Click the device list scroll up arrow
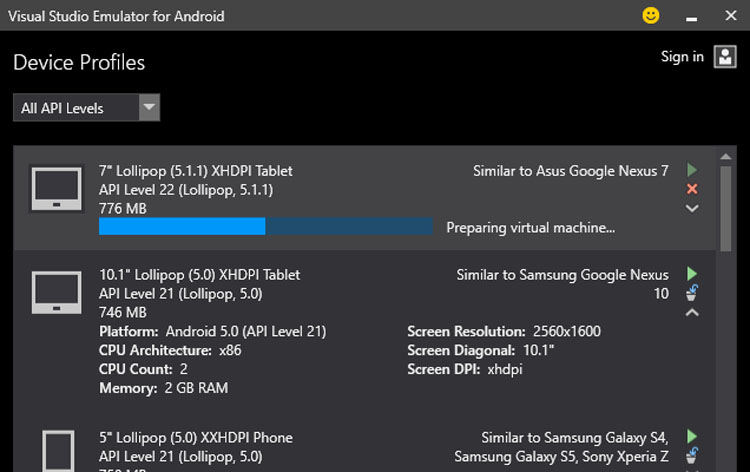The image size is (750, 472). click(x=726, y=156)
